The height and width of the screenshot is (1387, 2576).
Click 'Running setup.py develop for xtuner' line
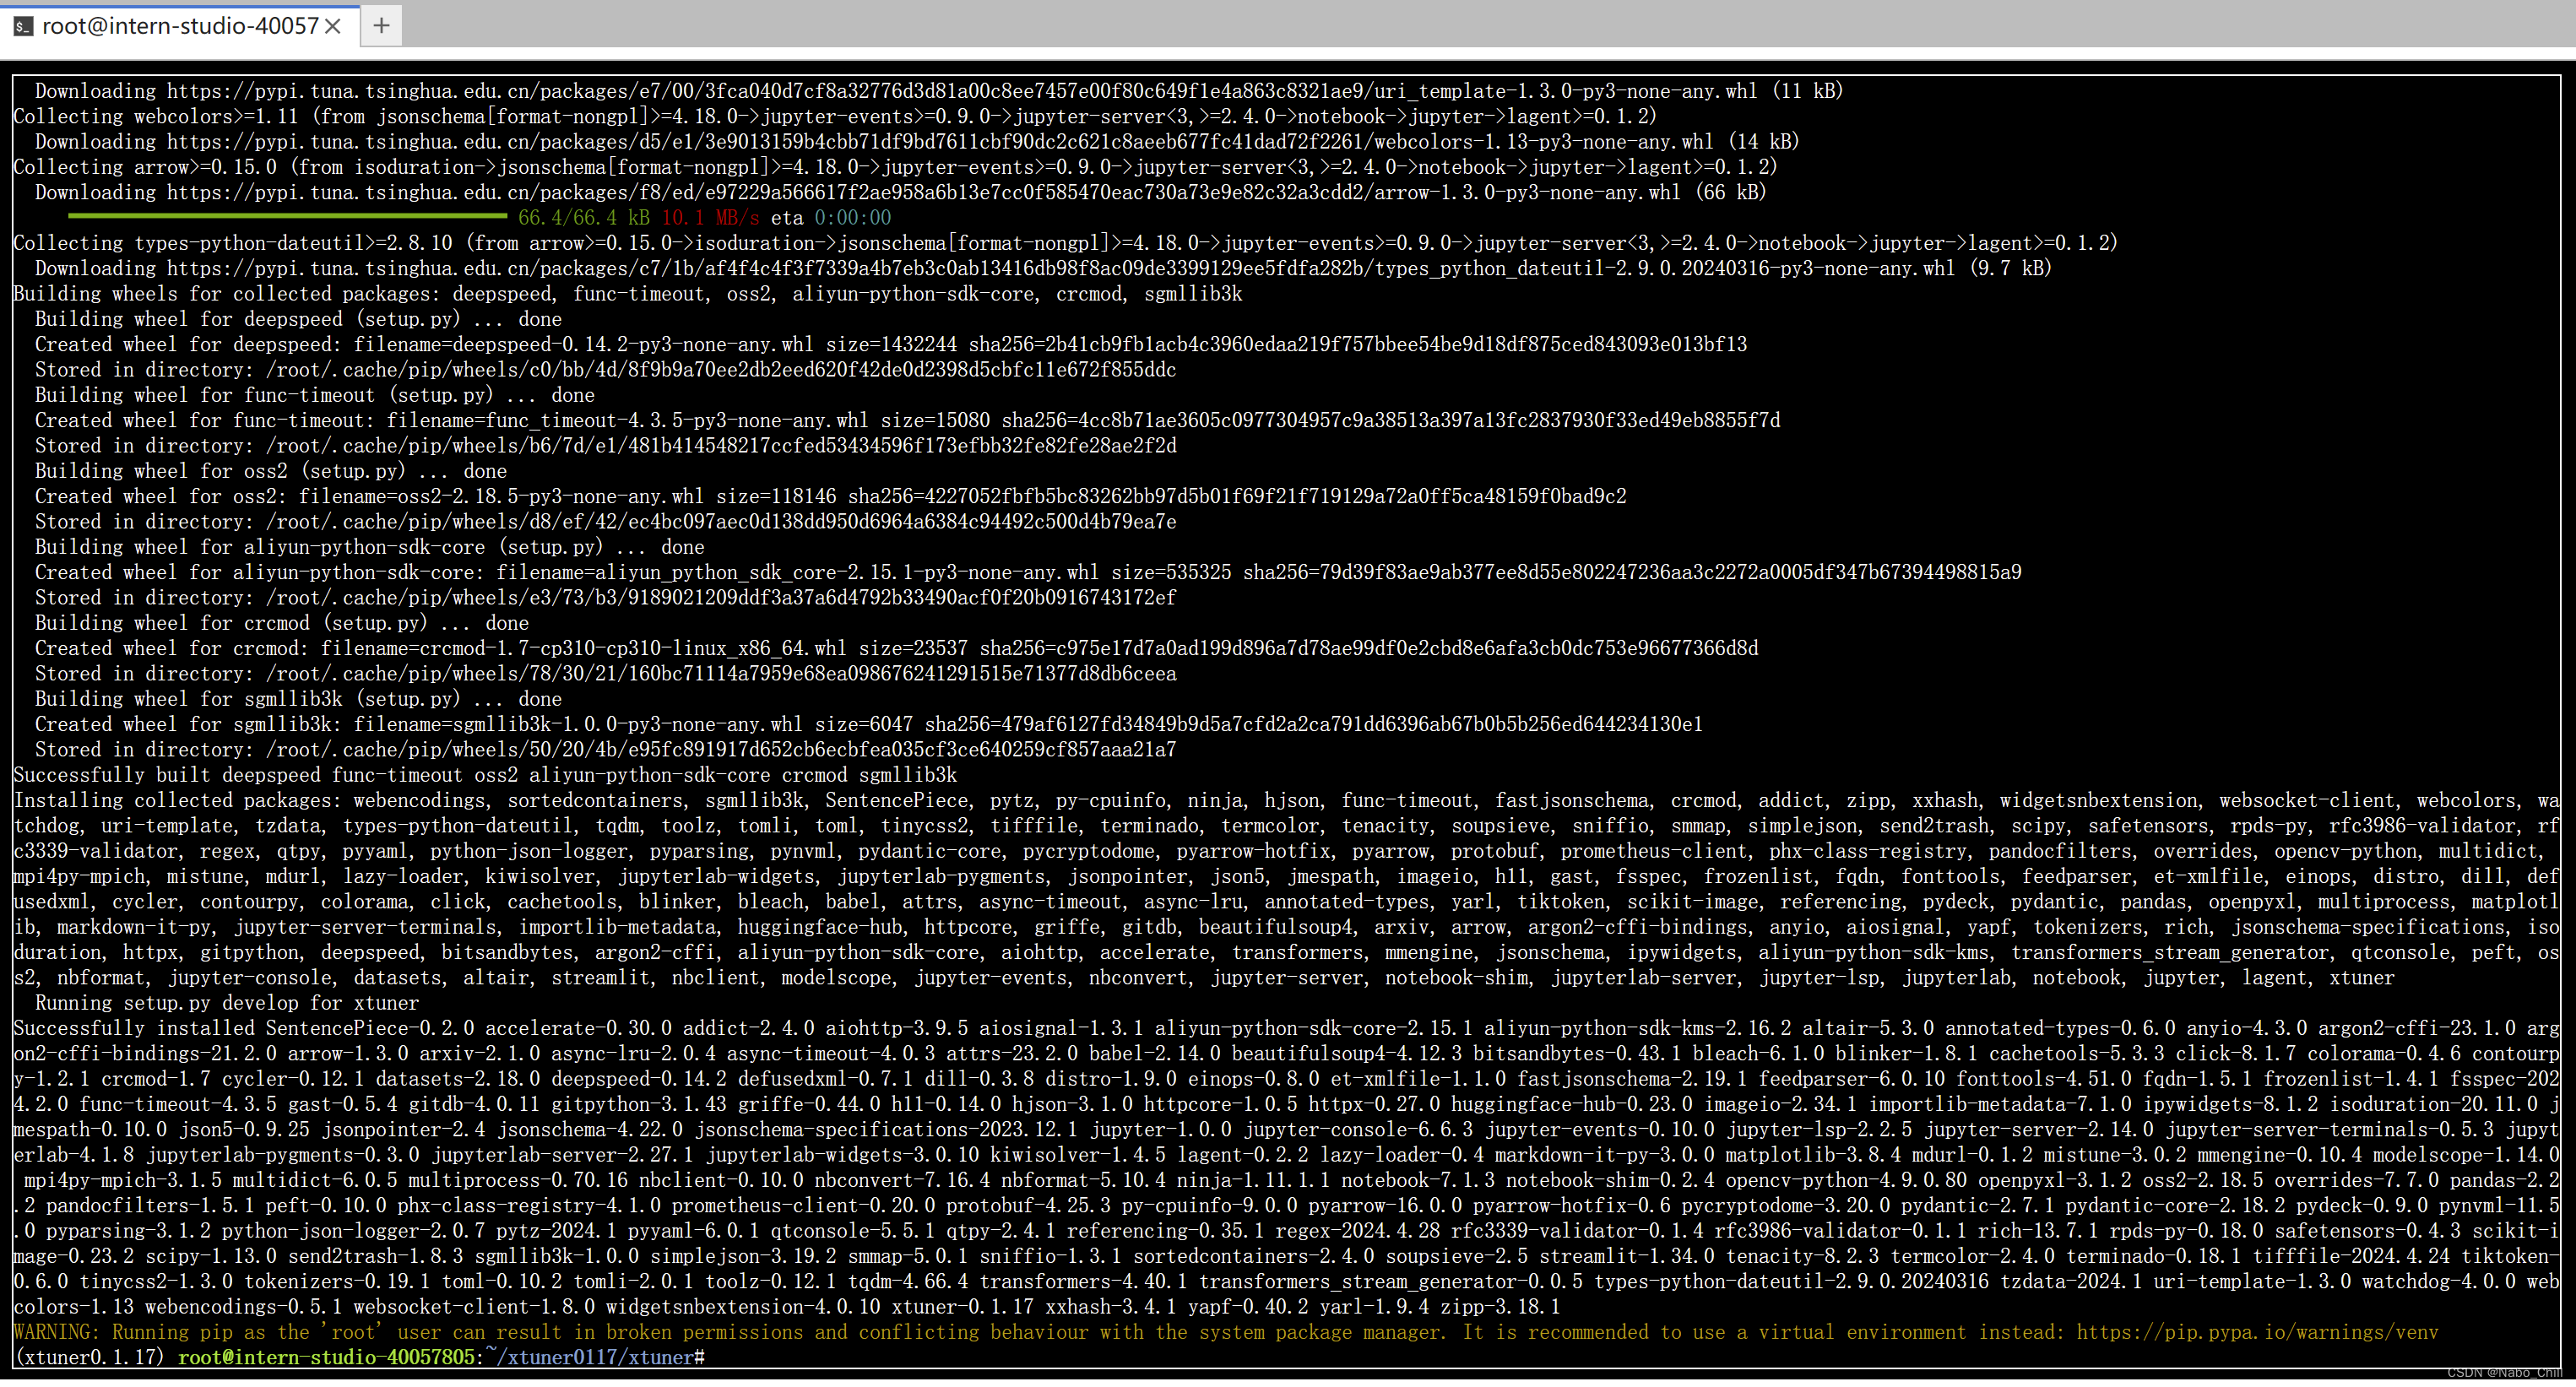coord(226,1003)
